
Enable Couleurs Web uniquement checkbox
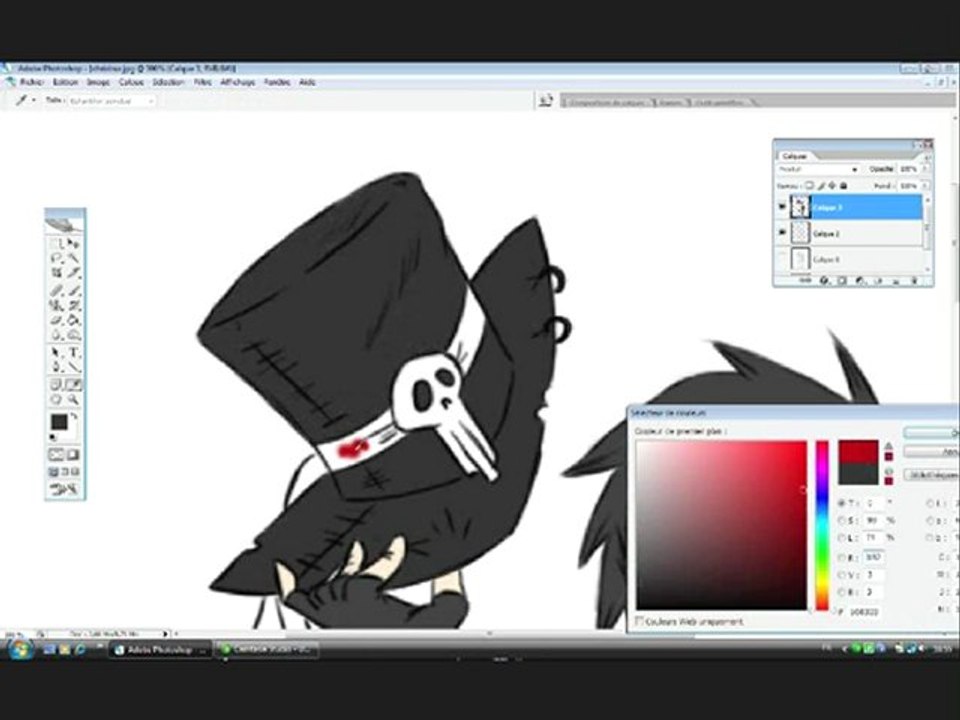(639, 621)
